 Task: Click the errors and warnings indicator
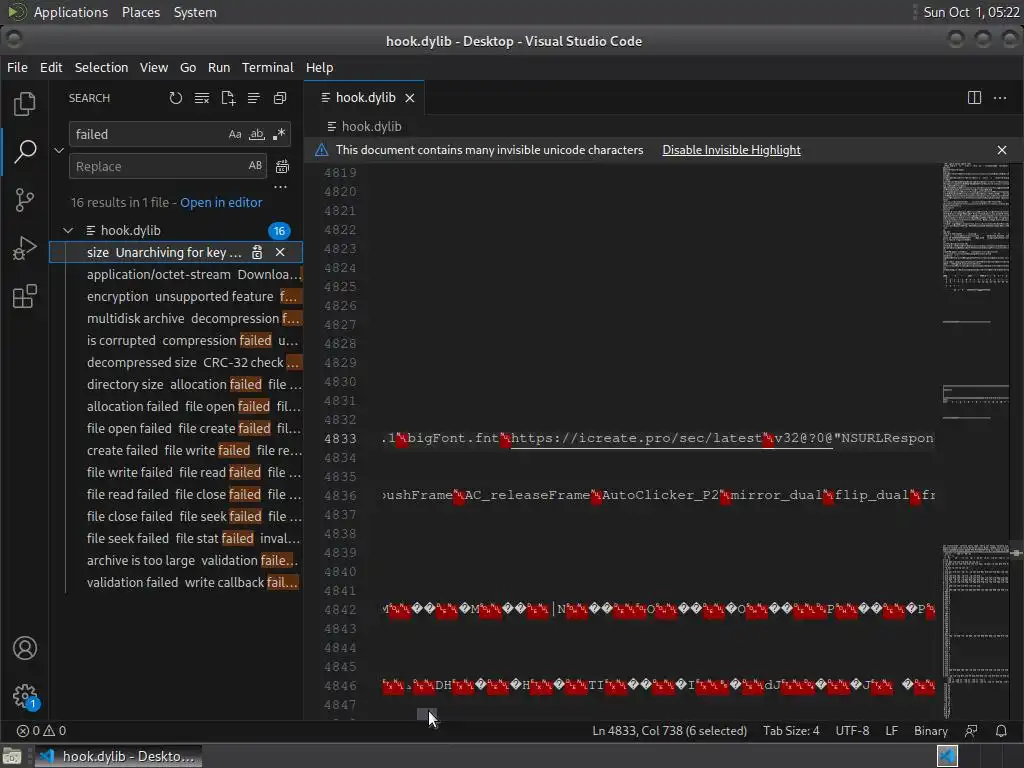(x=41, y=731)
